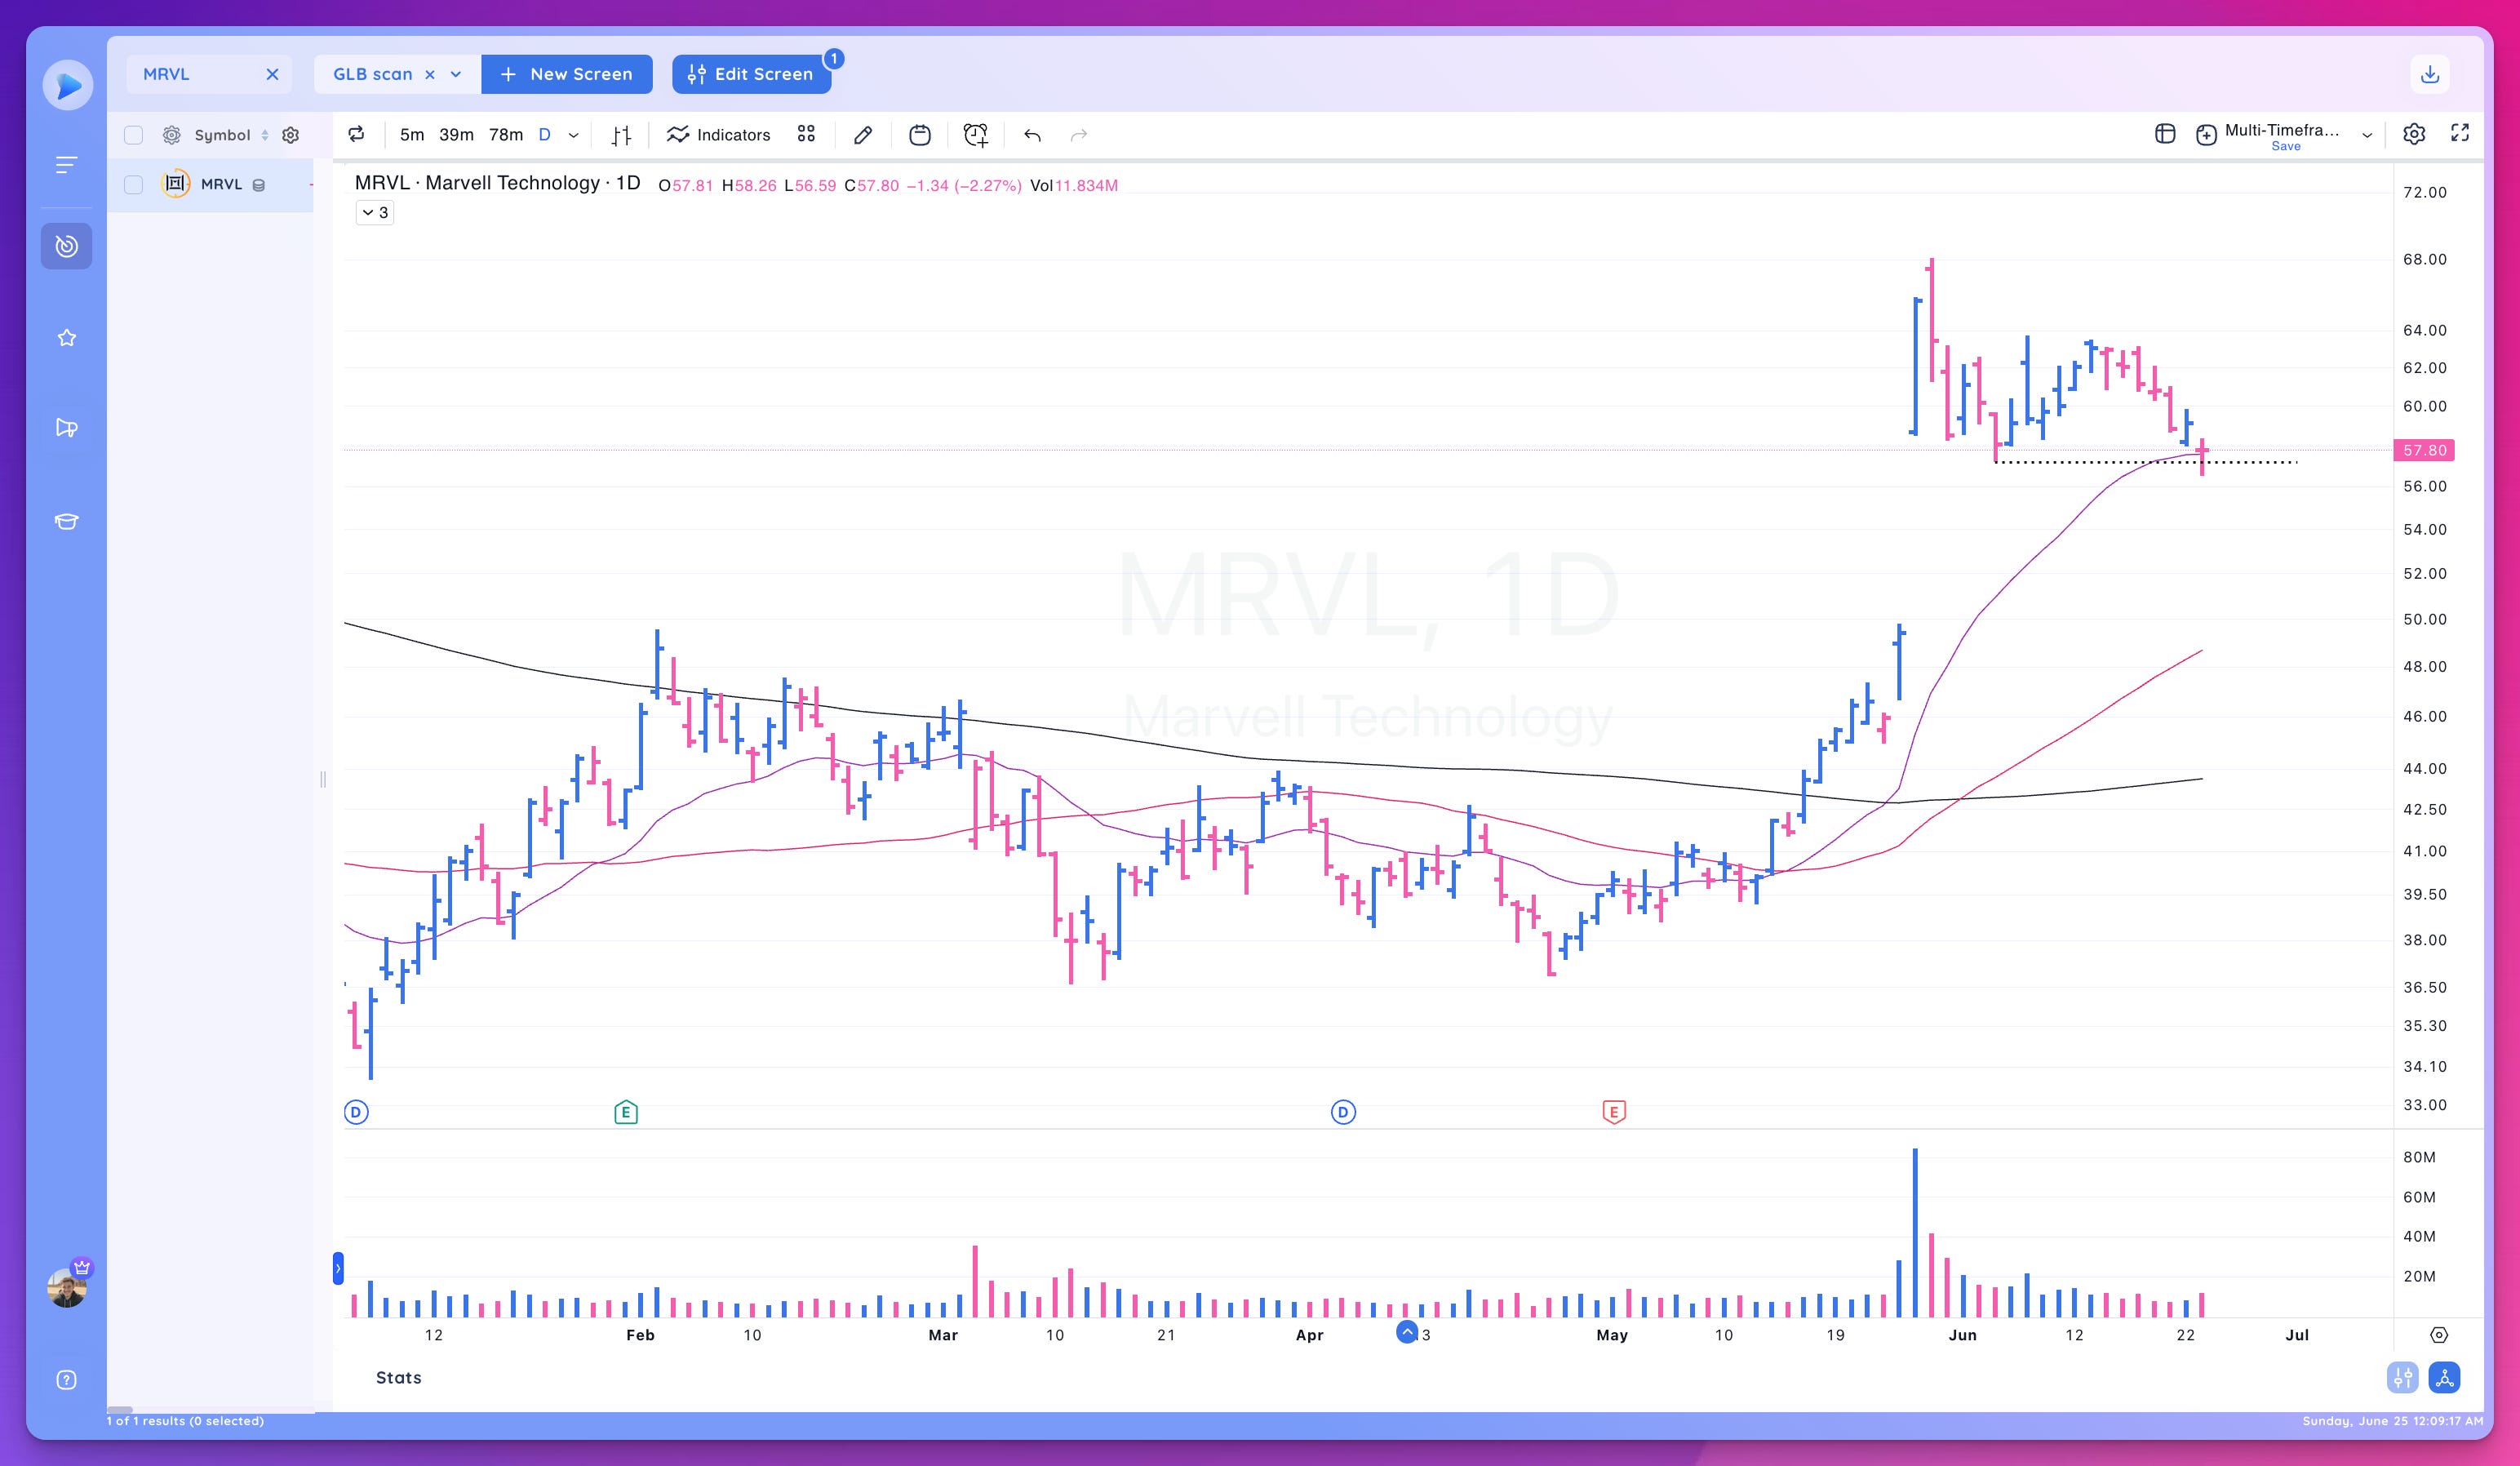2520x1466 pixels.
Task: Open the calendar date icon
Action: [x=920, y=135]
